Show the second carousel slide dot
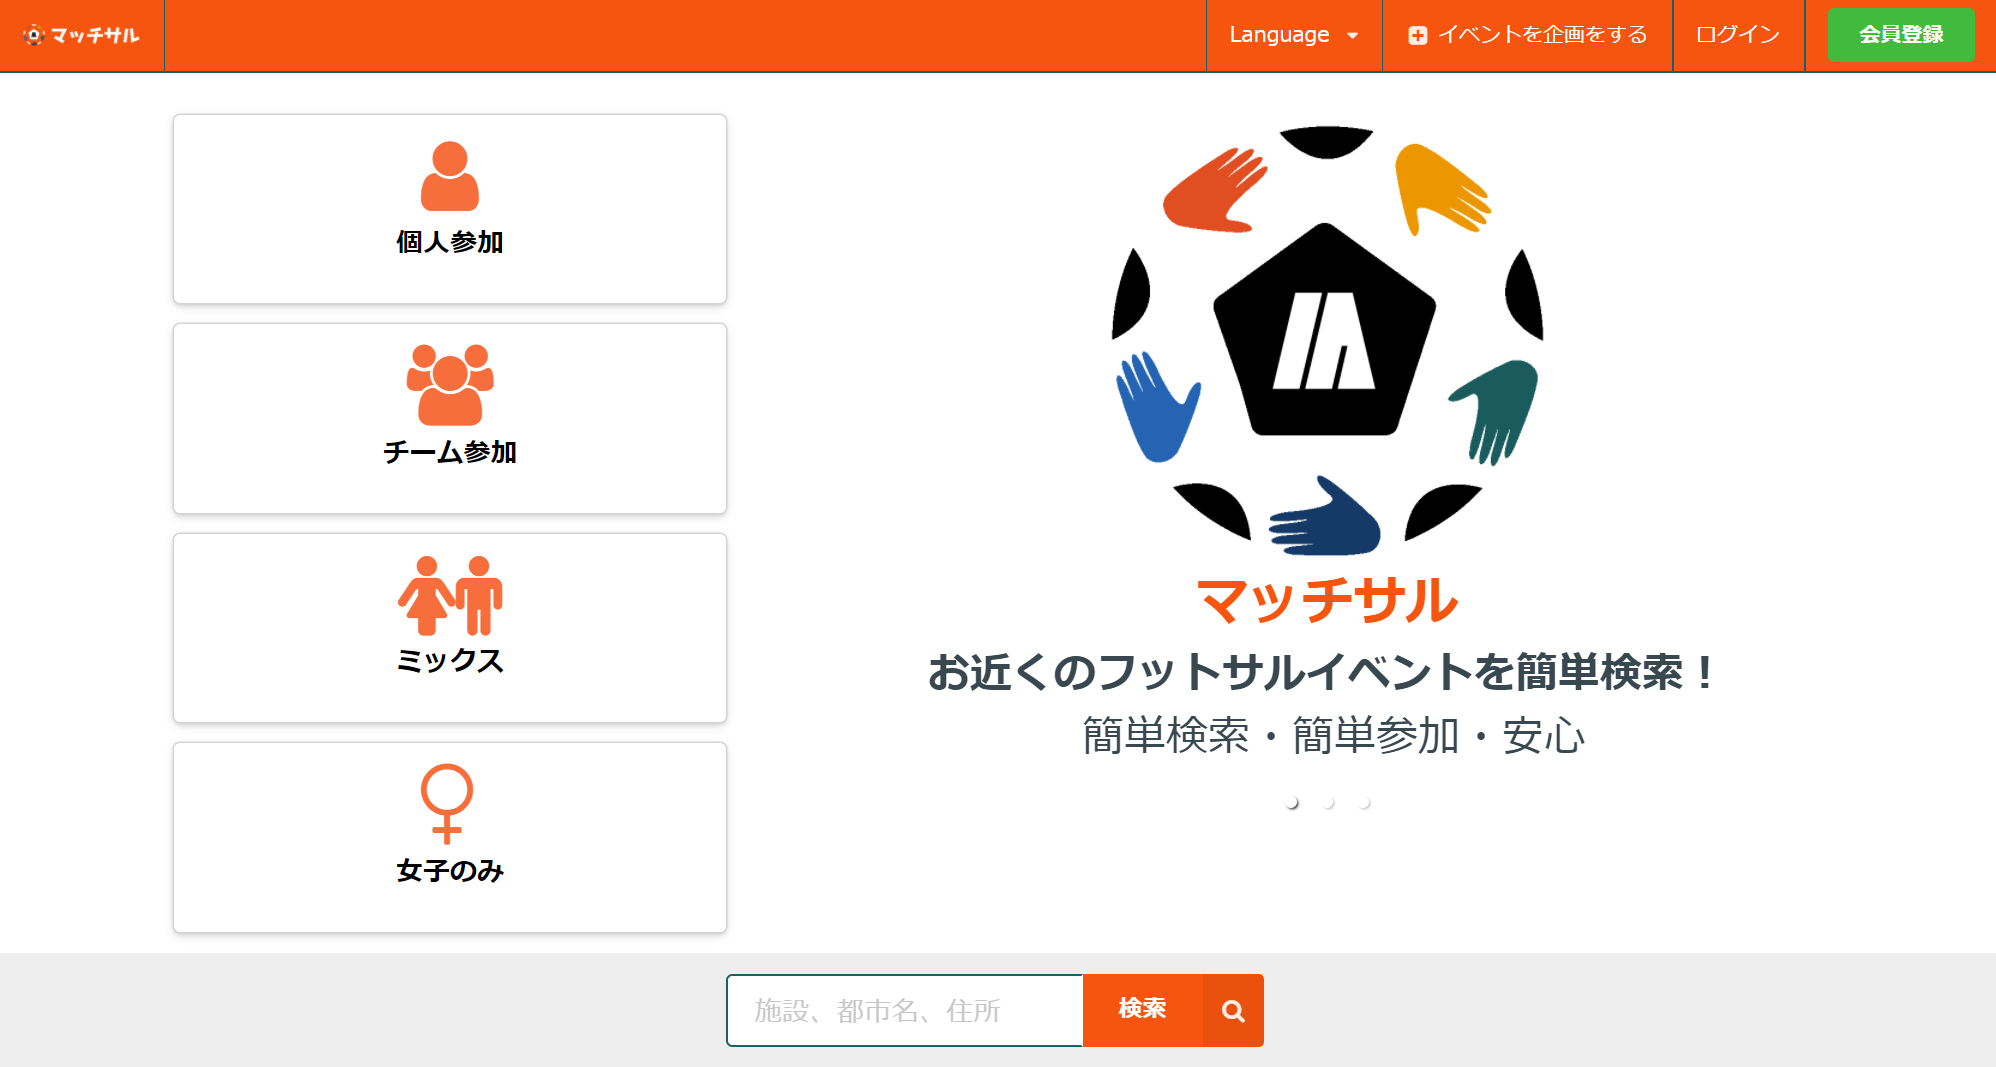 (x=1328, y=803)
